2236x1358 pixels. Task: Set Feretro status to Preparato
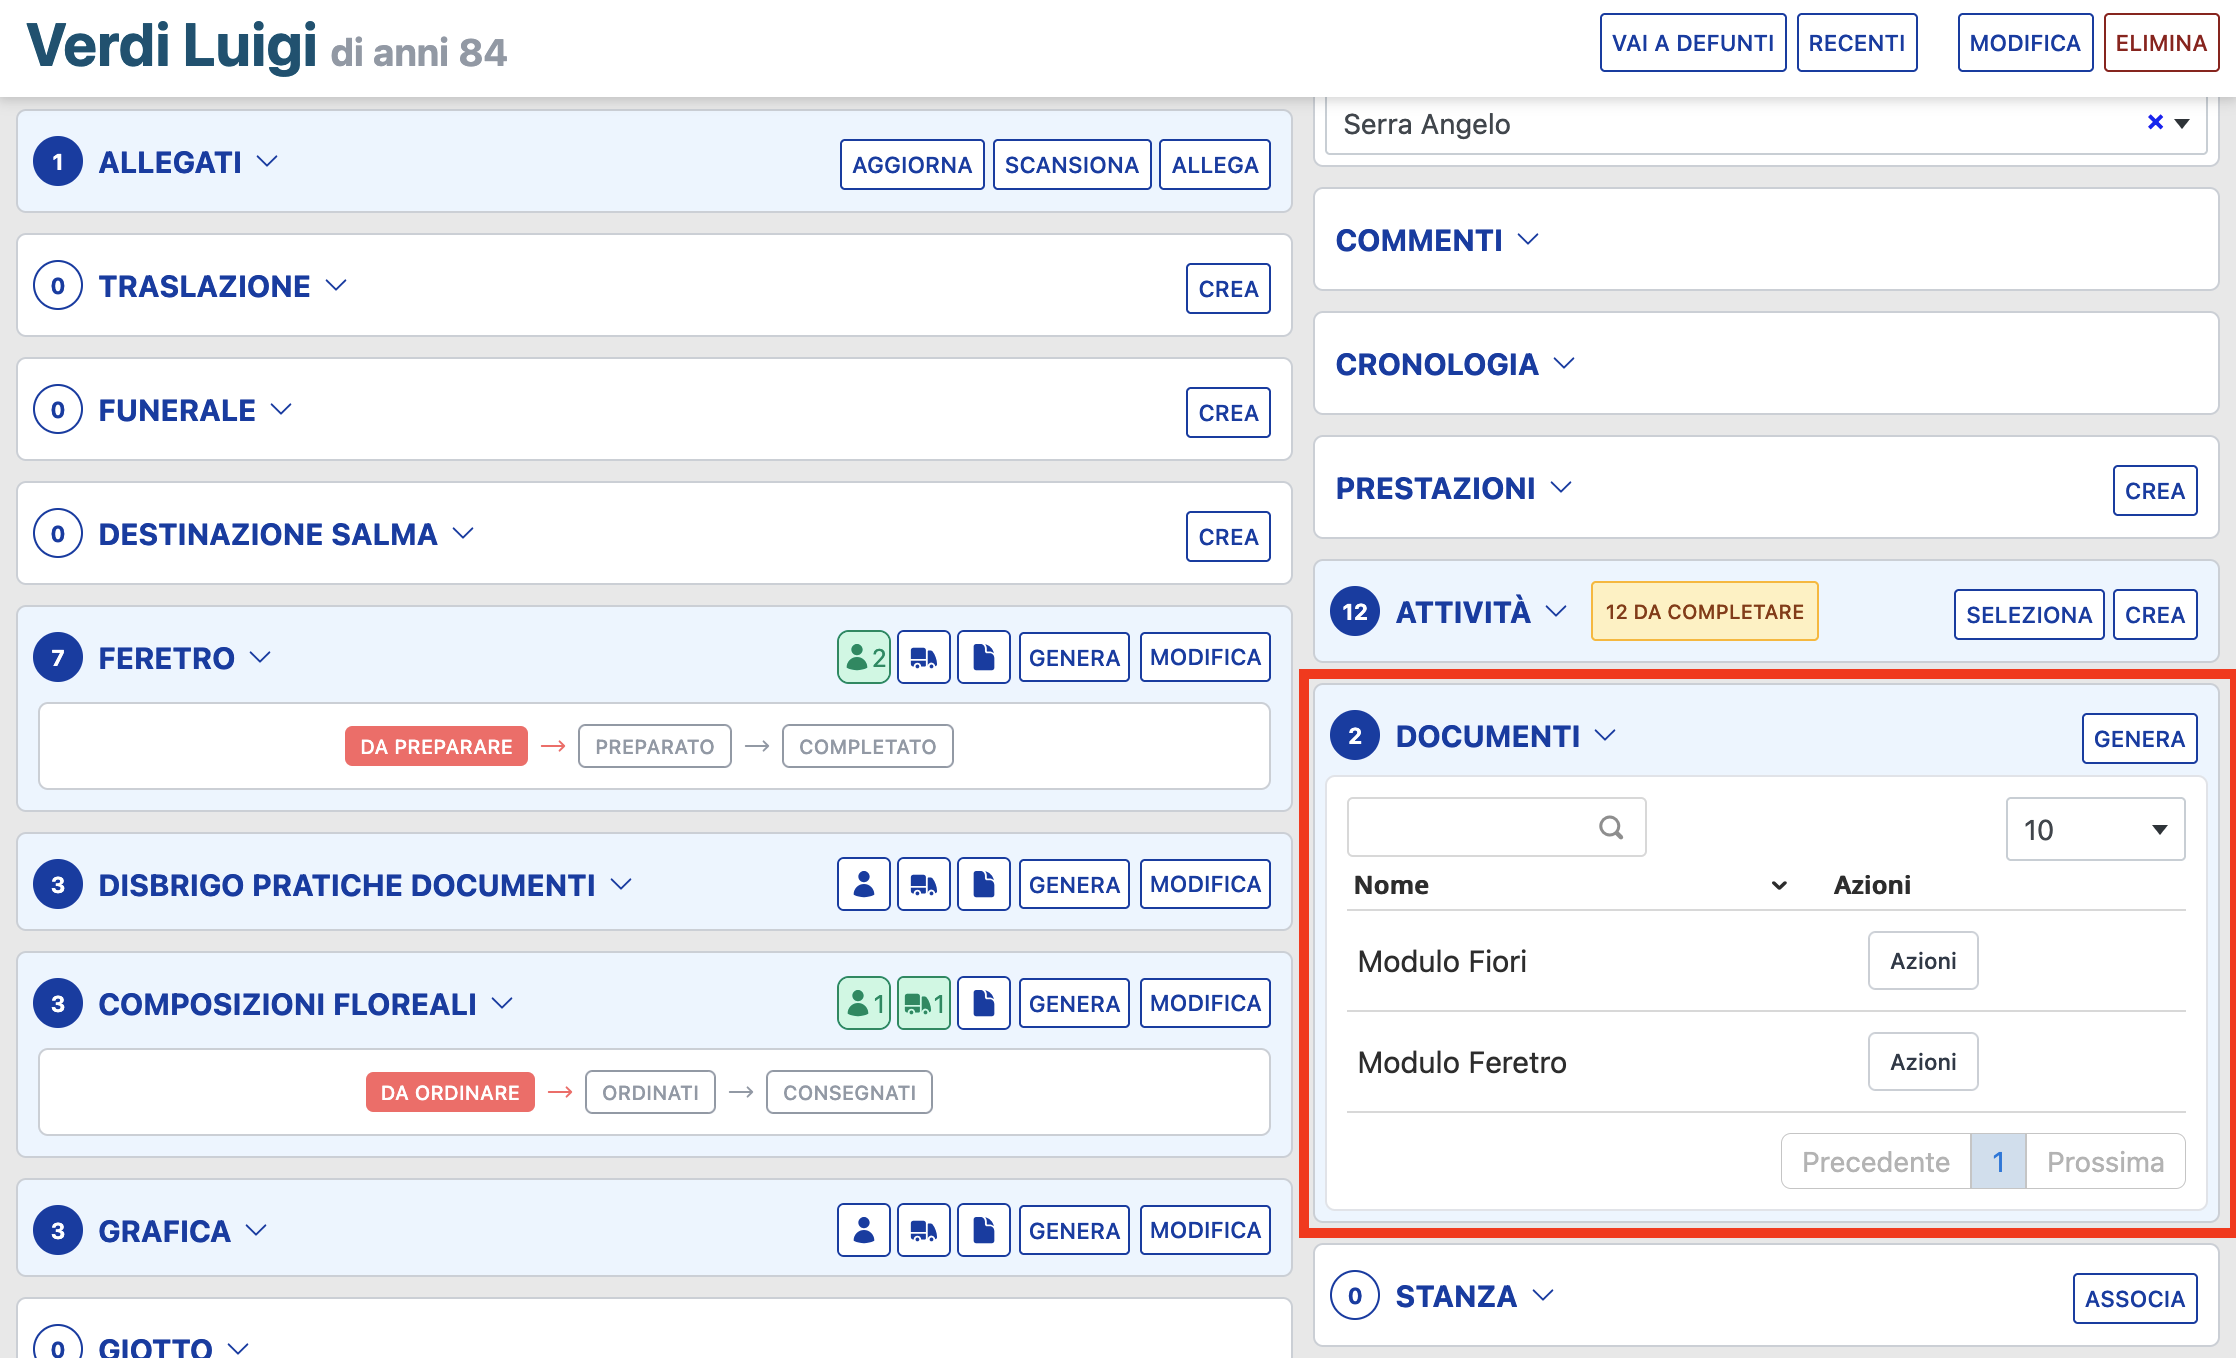(654, 747)
